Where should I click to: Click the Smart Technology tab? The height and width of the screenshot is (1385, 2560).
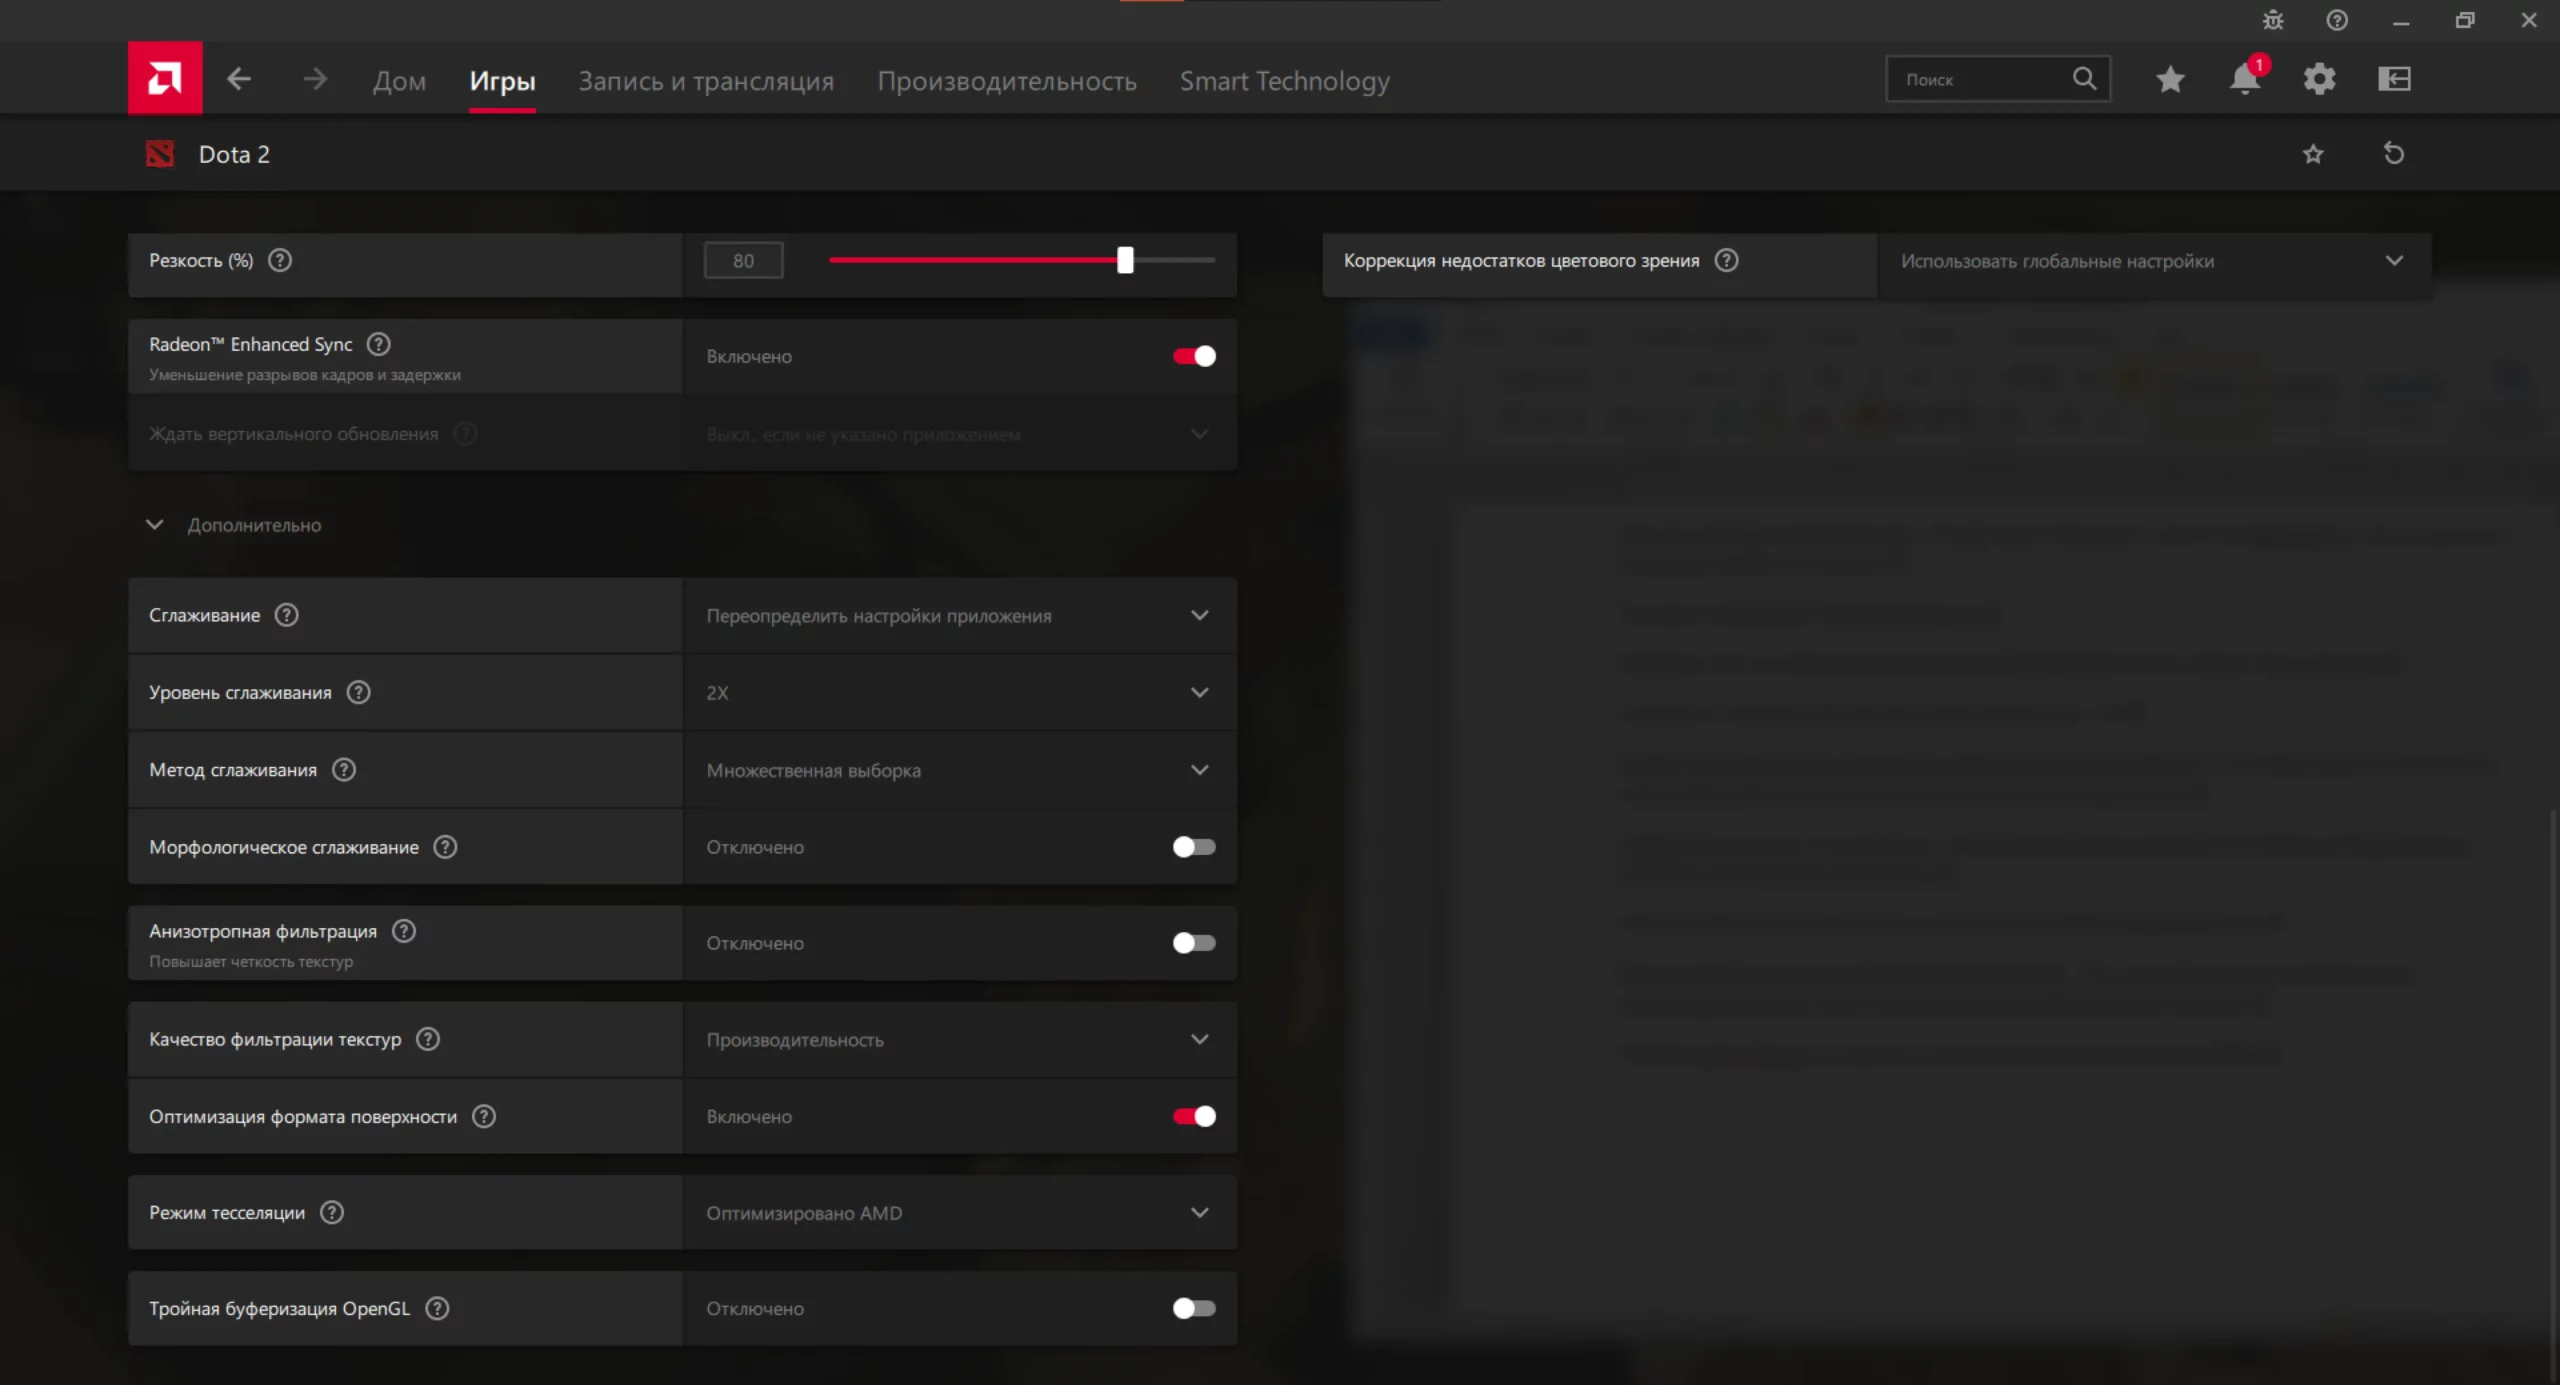1284,81
